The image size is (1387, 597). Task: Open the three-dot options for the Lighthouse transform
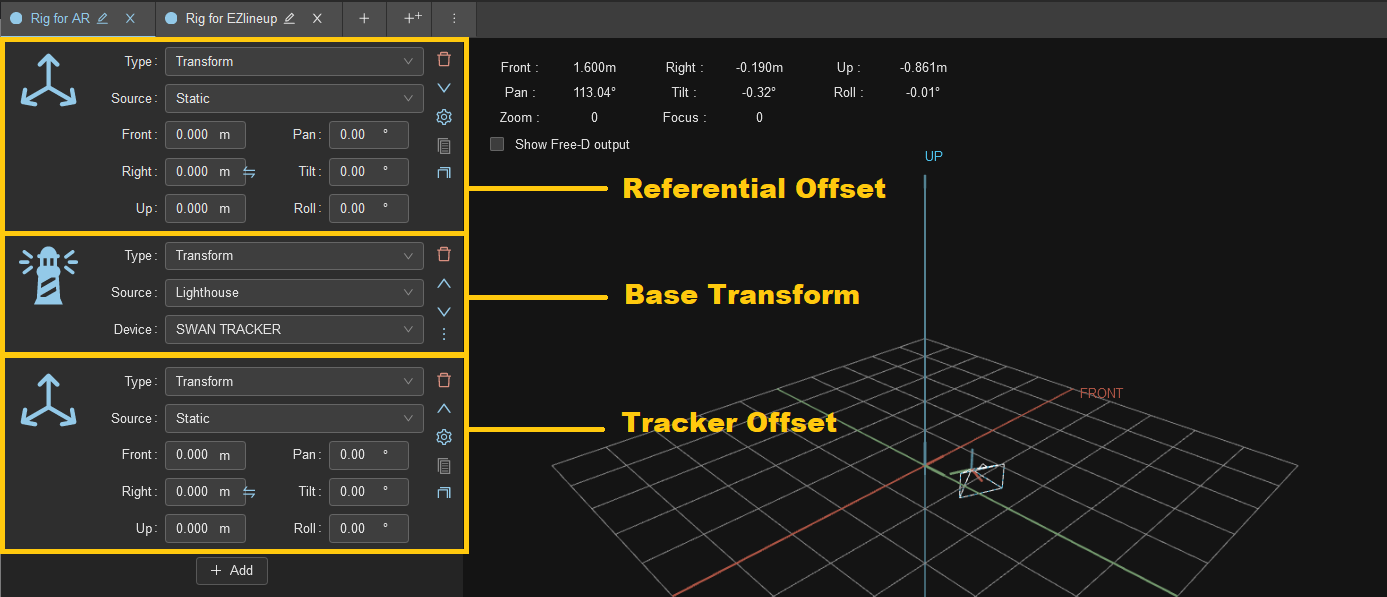pos(444,334)
